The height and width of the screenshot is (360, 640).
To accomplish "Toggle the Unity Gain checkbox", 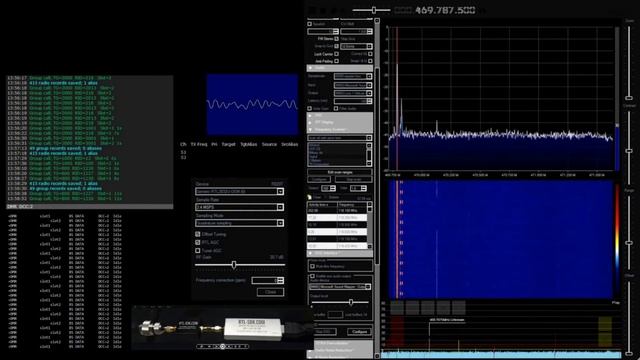I will pos(309,109).
